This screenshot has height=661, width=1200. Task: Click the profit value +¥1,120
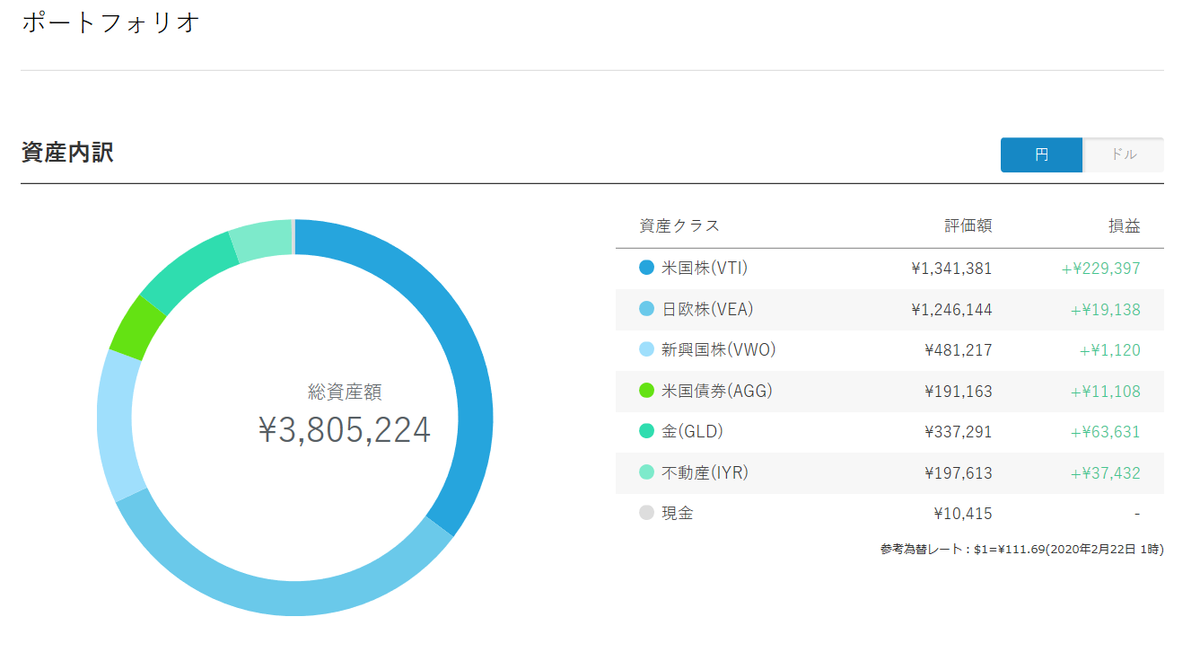coord(1110,350)
